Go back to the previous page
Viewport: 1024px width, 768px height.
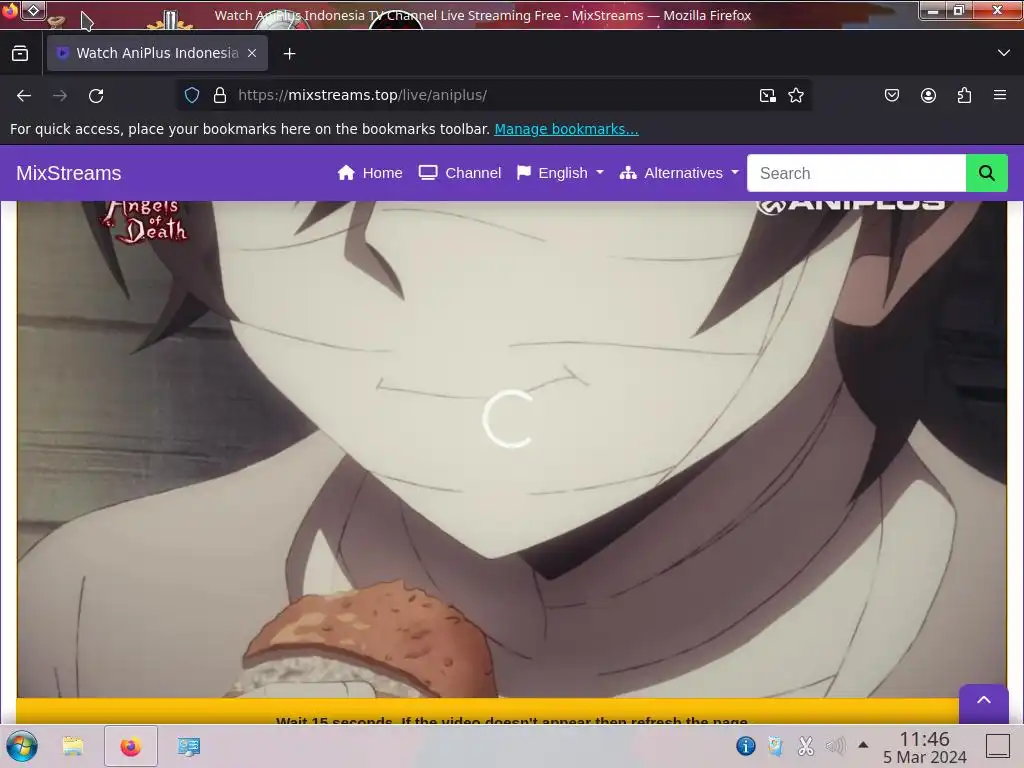[x=24, y=95]
